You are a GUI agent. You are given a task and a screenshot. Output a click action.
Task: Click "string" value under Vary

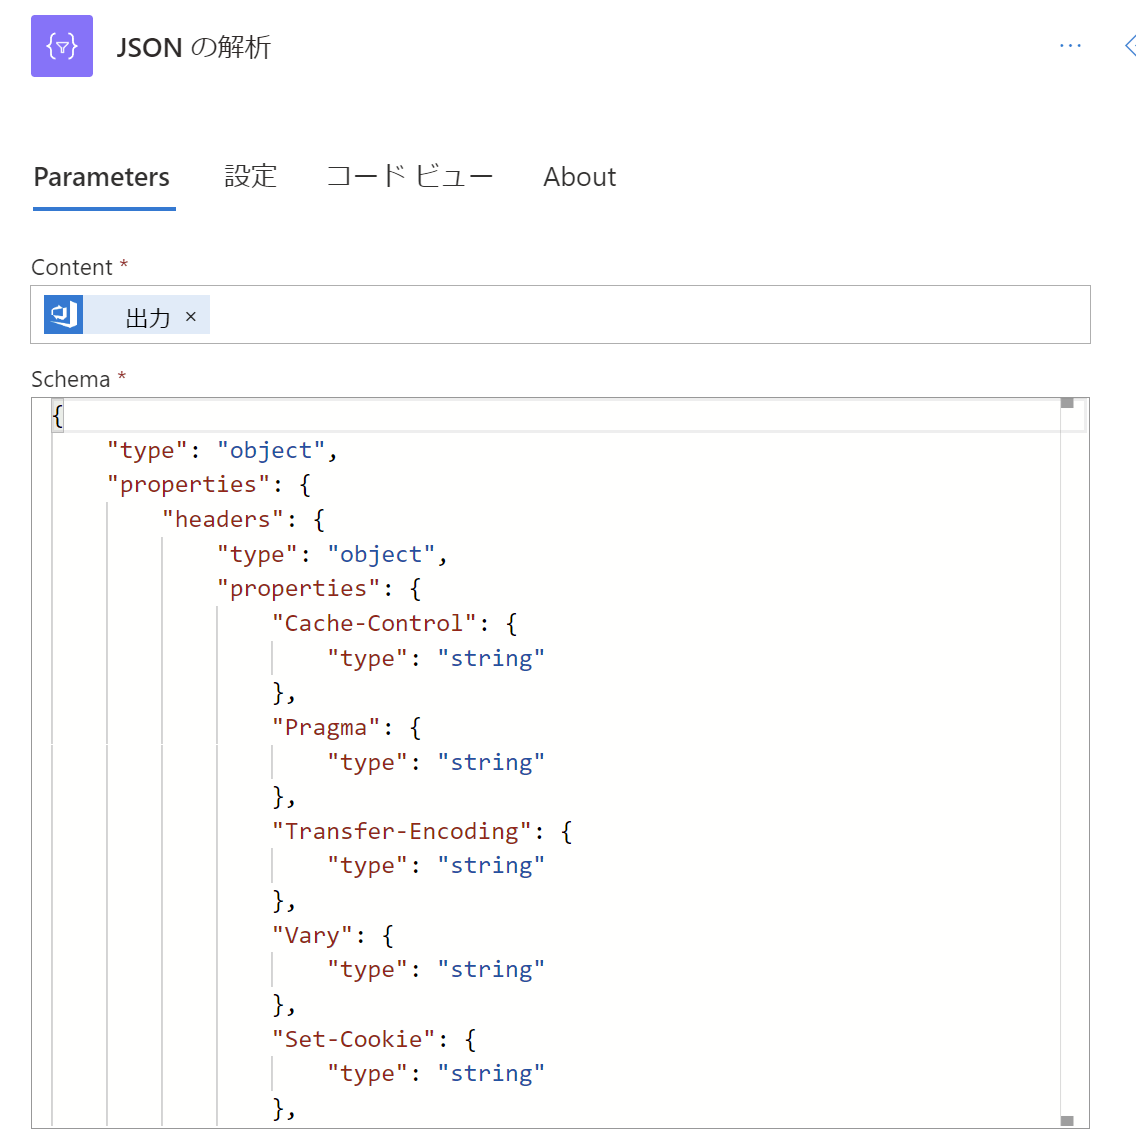click(491, 970)
